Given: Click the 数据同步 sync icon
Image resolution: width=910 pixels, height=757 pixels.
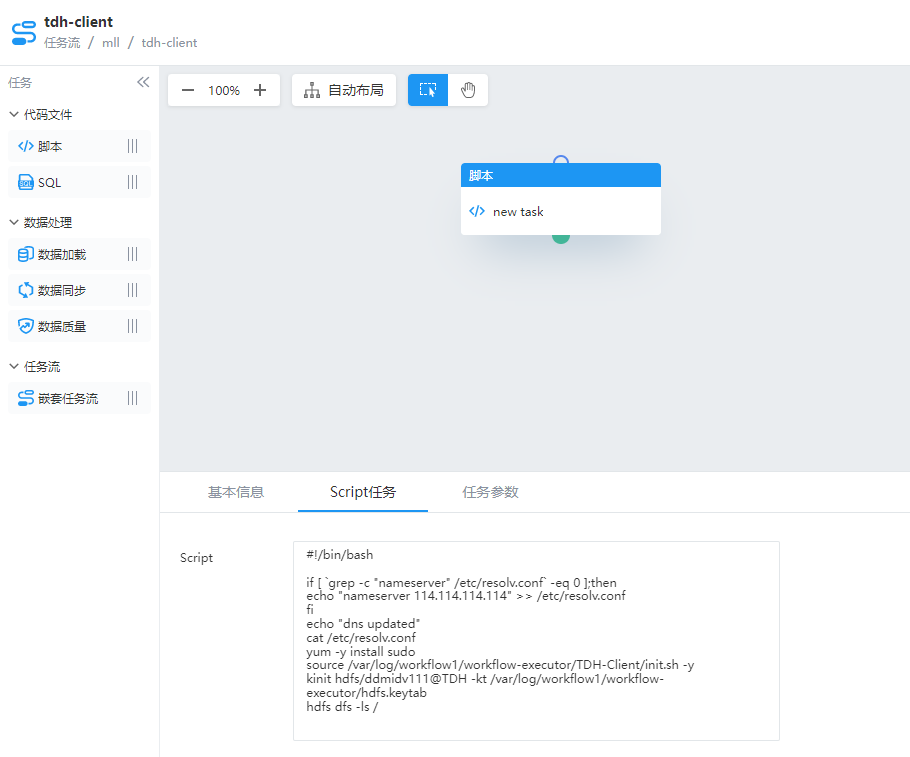Looking at the screenshot, I should click(x=26, y=290).
